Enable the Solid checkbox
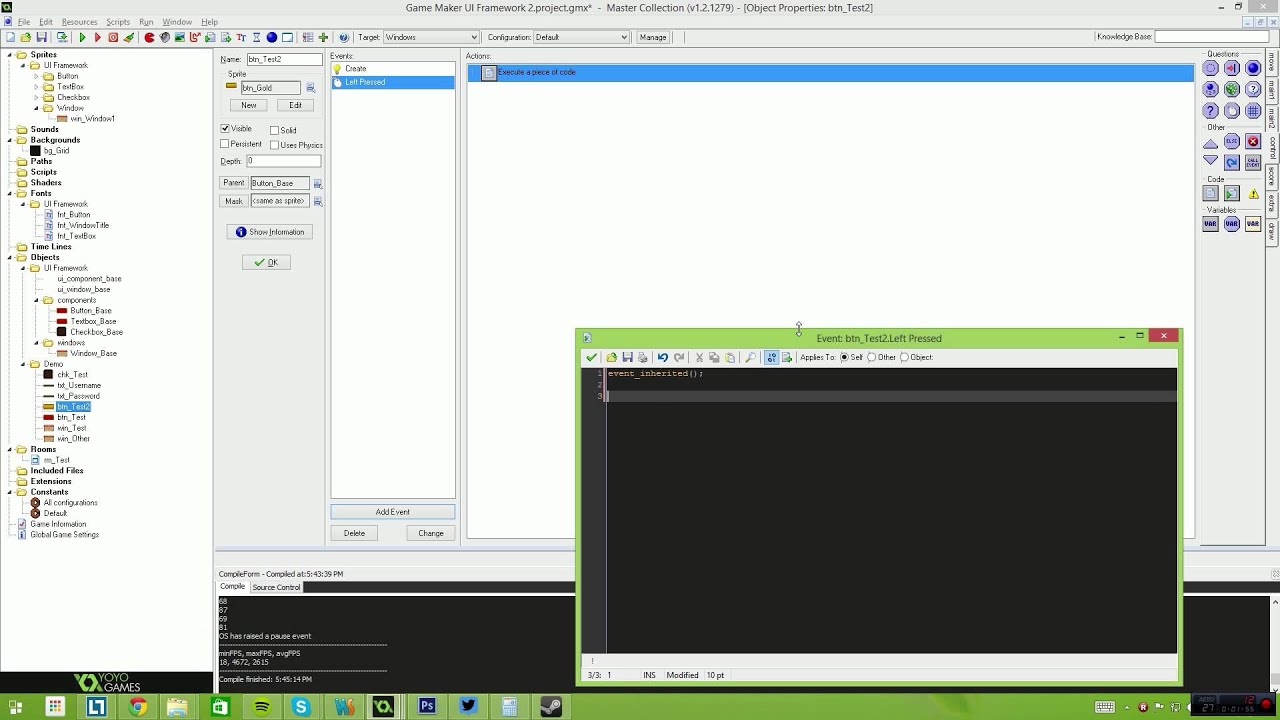This screenshot has width=1280, height=720. point(274,130)
